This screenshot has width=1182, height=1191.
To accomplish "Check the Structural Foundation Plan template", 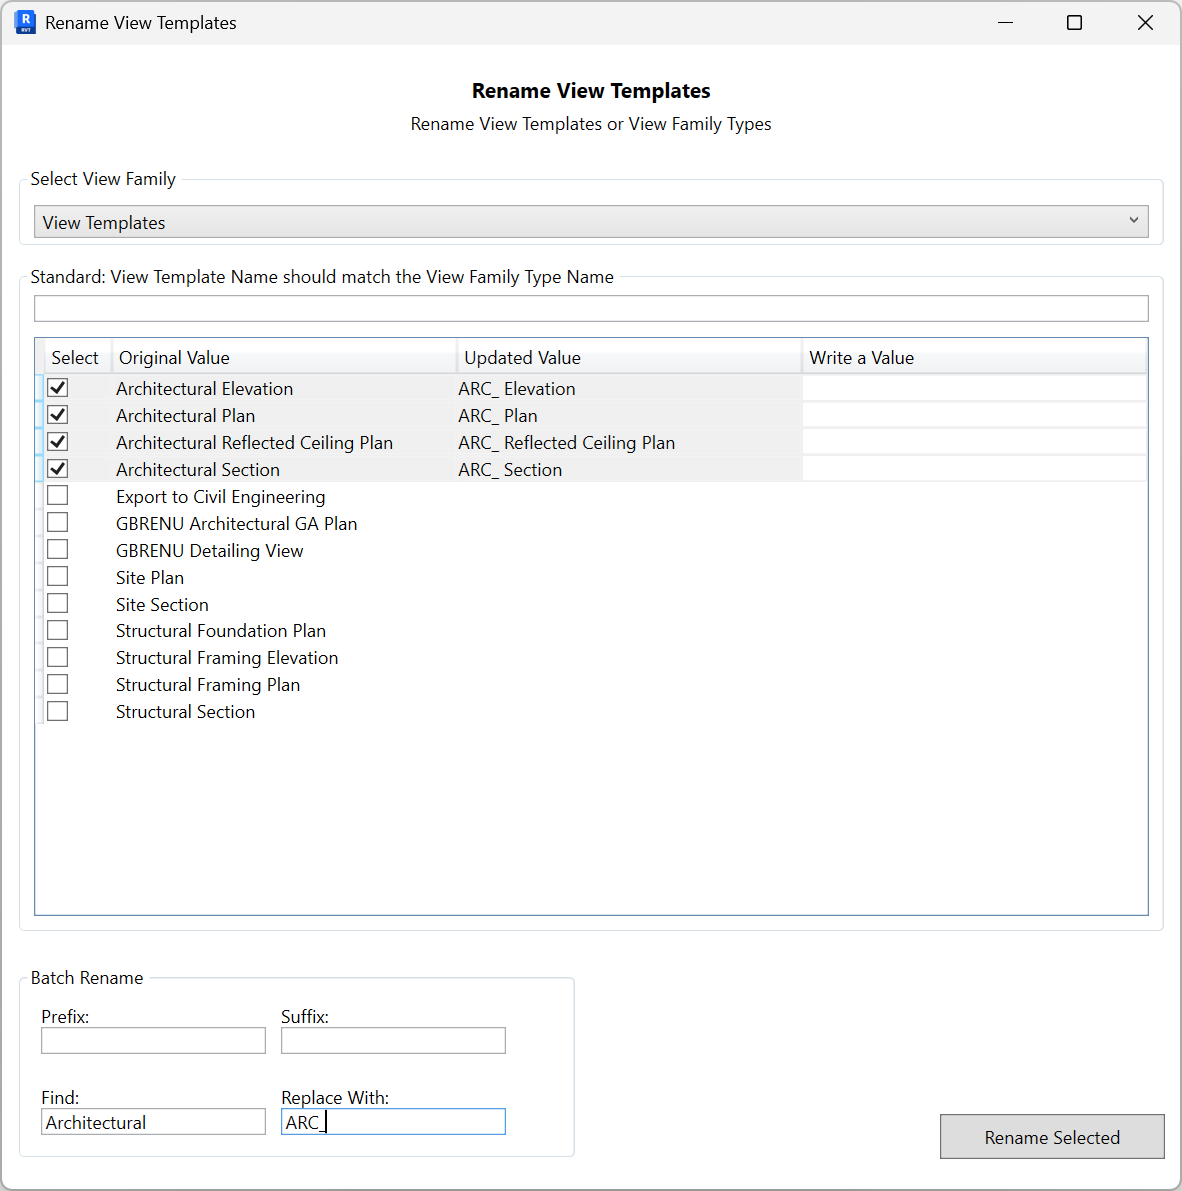I will point(57,629).
